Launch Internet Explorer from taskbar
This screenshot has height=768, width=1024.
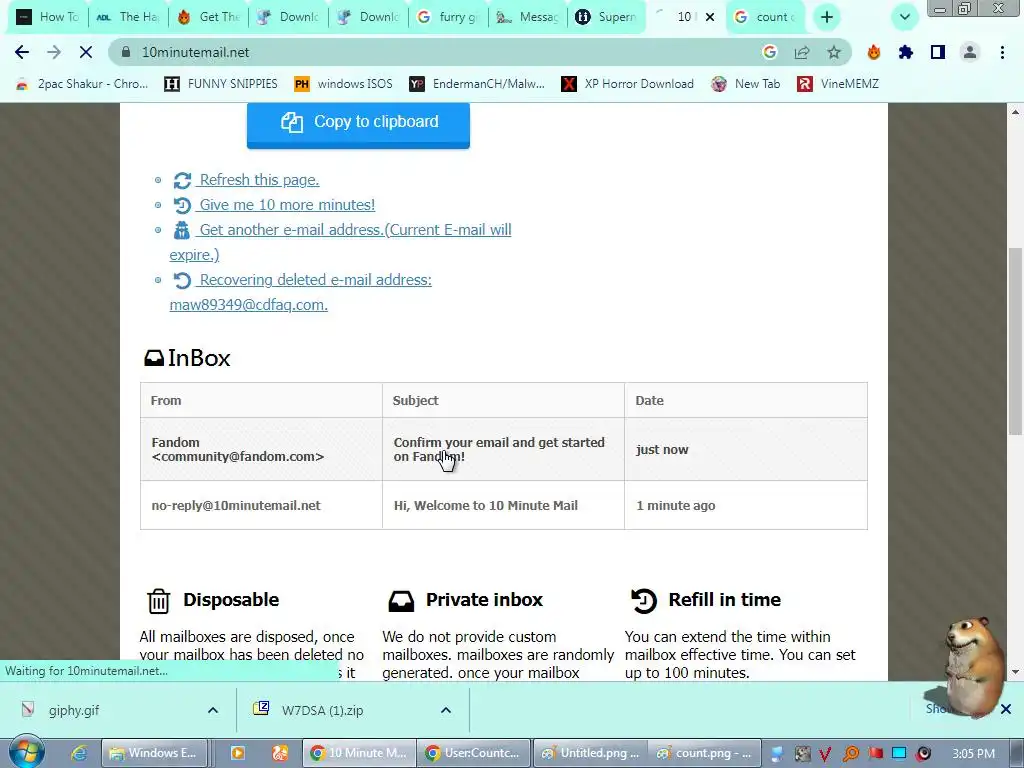tap(79, 753)
